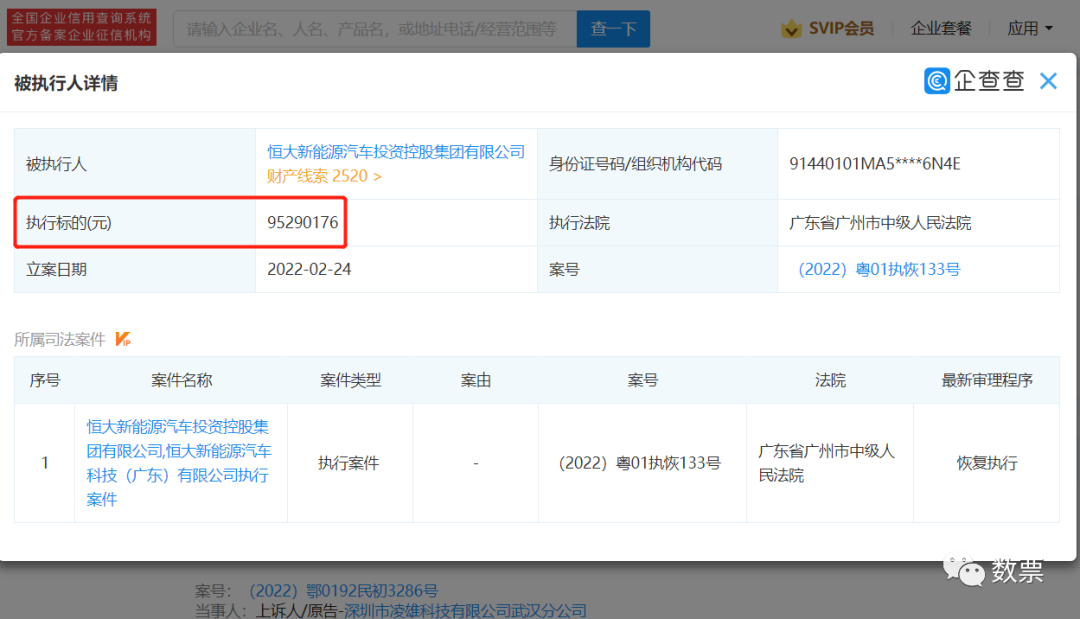1080x619 pixels.
Task: Open 深圳市凌雄科技有限公司武汉分公司 link behind dialog
Action: click(465, 611)
